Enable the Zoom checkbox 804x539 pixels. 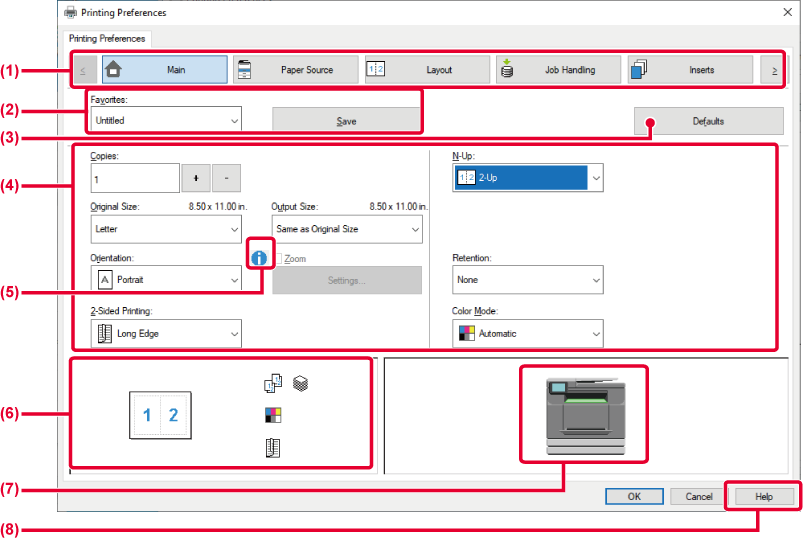pyautogui.click(x=278, y=258)
